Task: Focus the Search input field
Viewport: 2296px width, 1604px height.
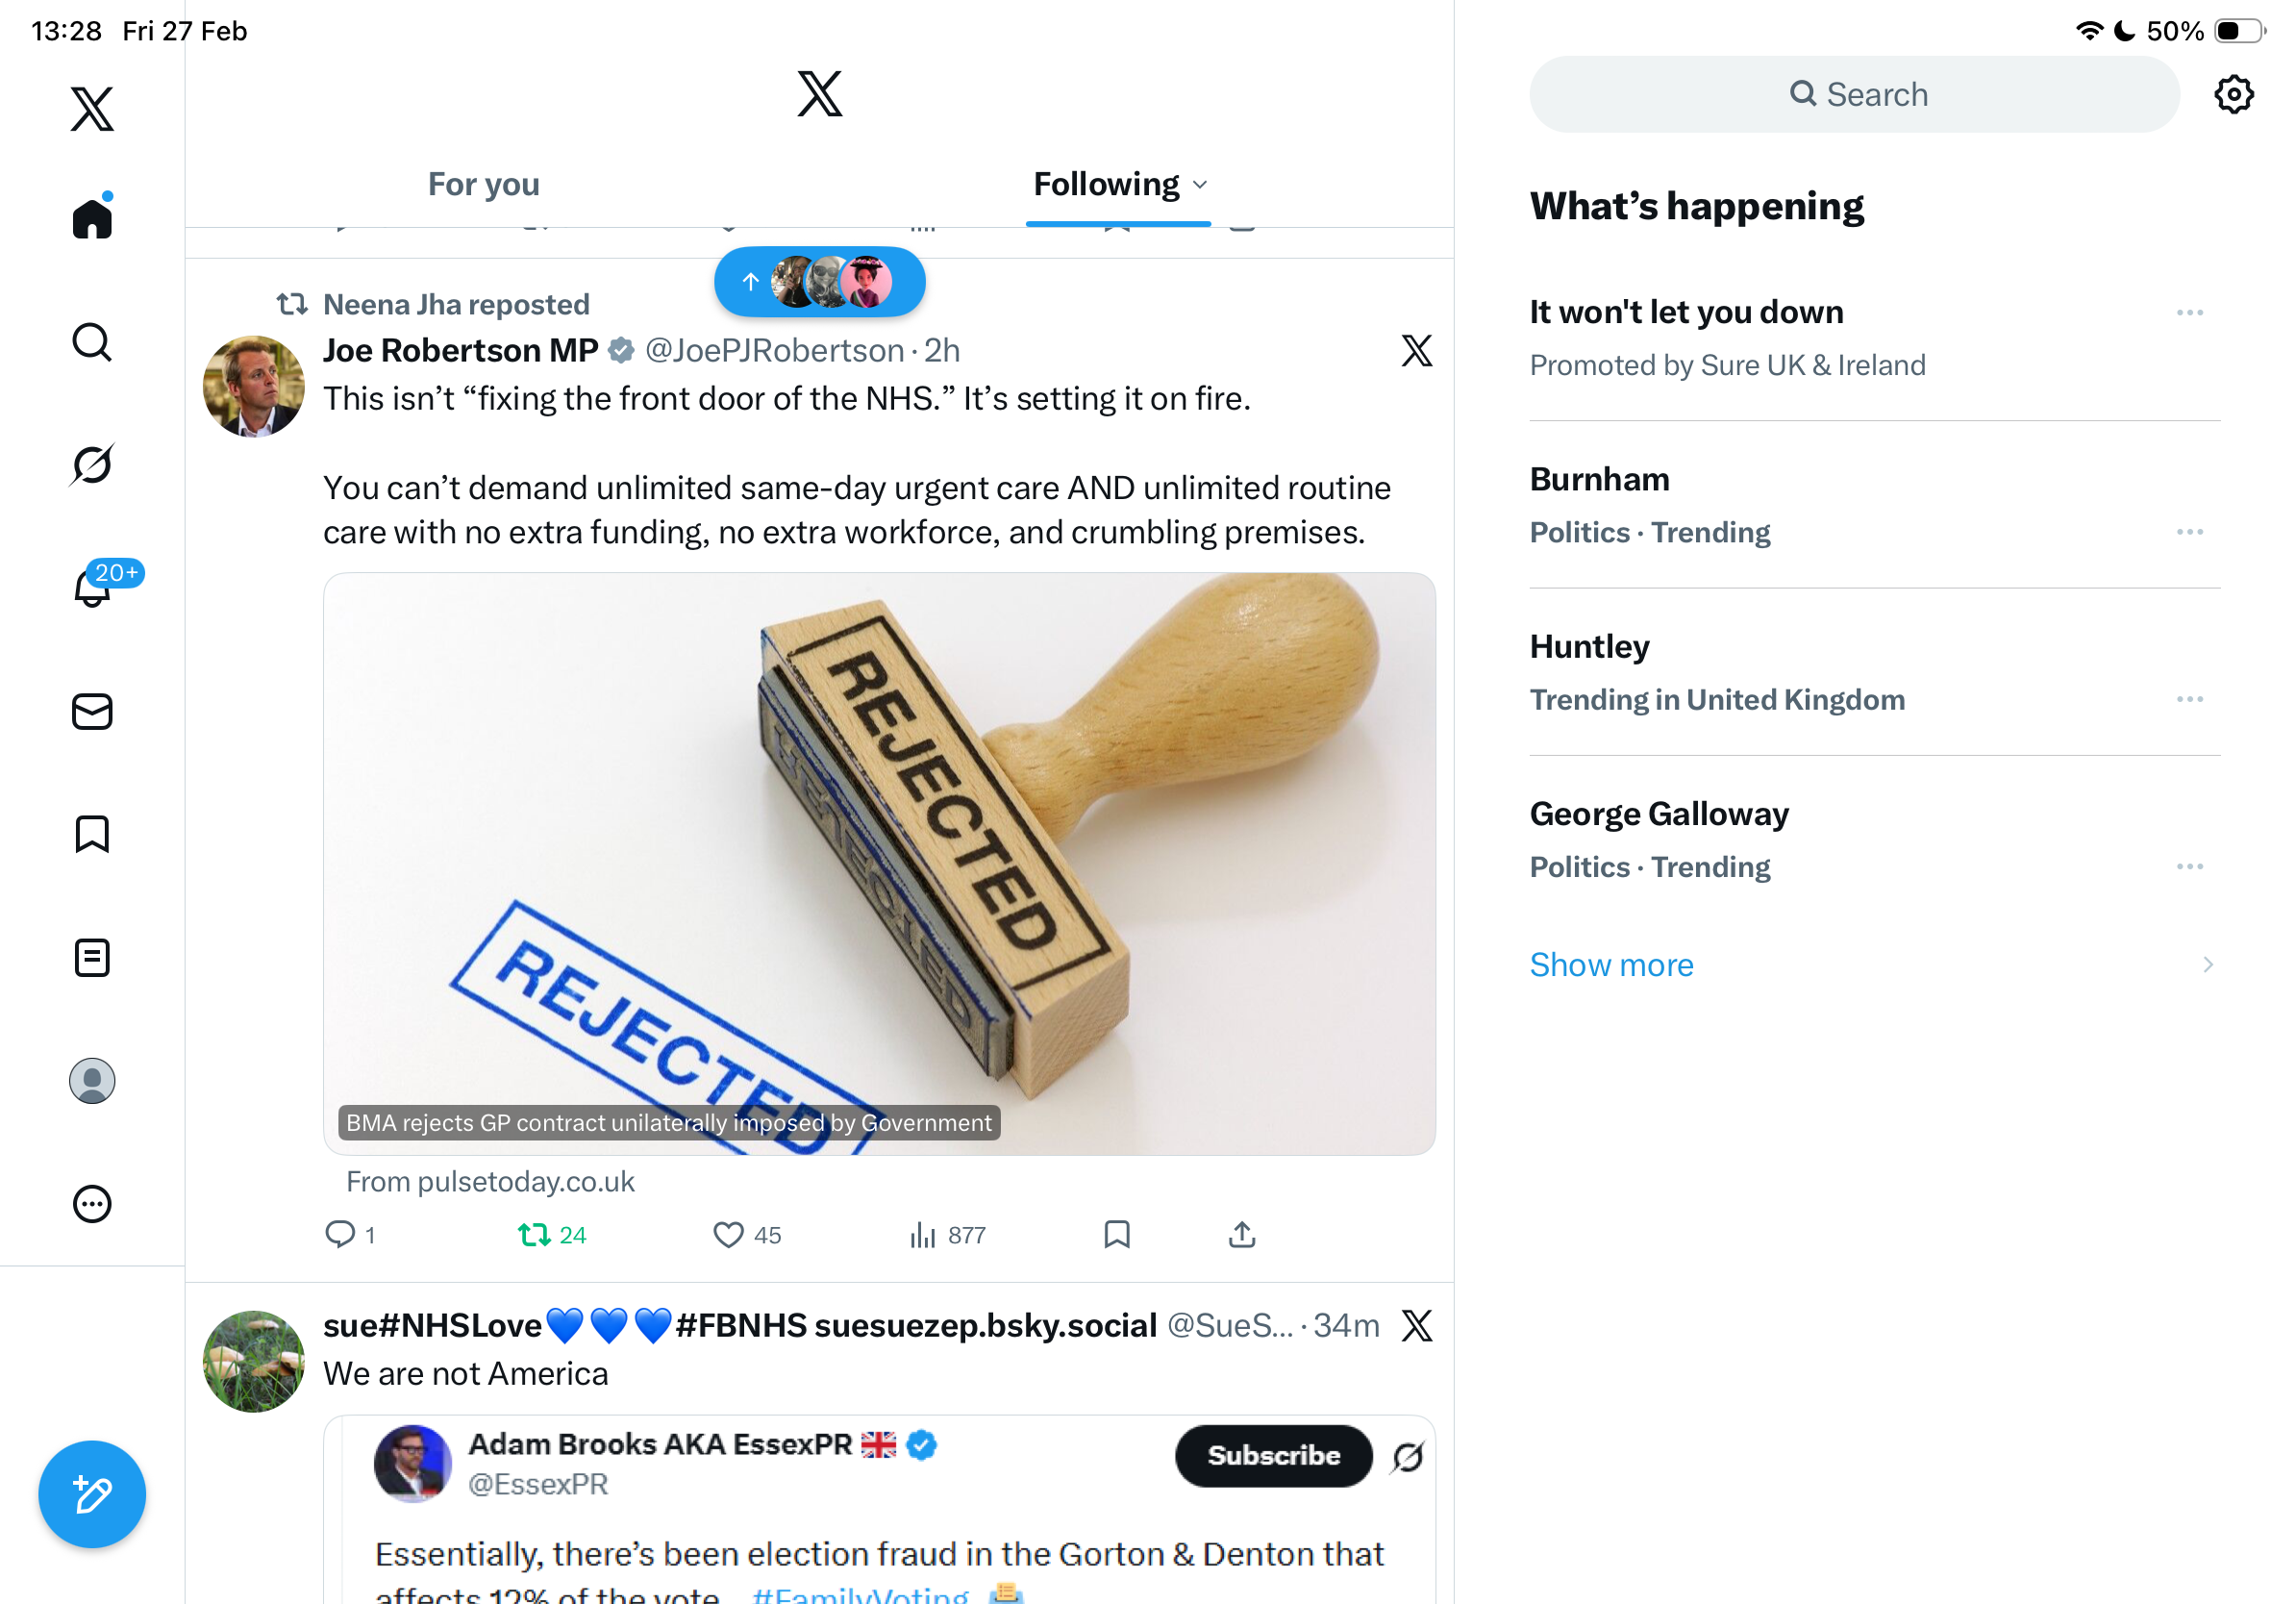Action: (x=1854, y=95)
